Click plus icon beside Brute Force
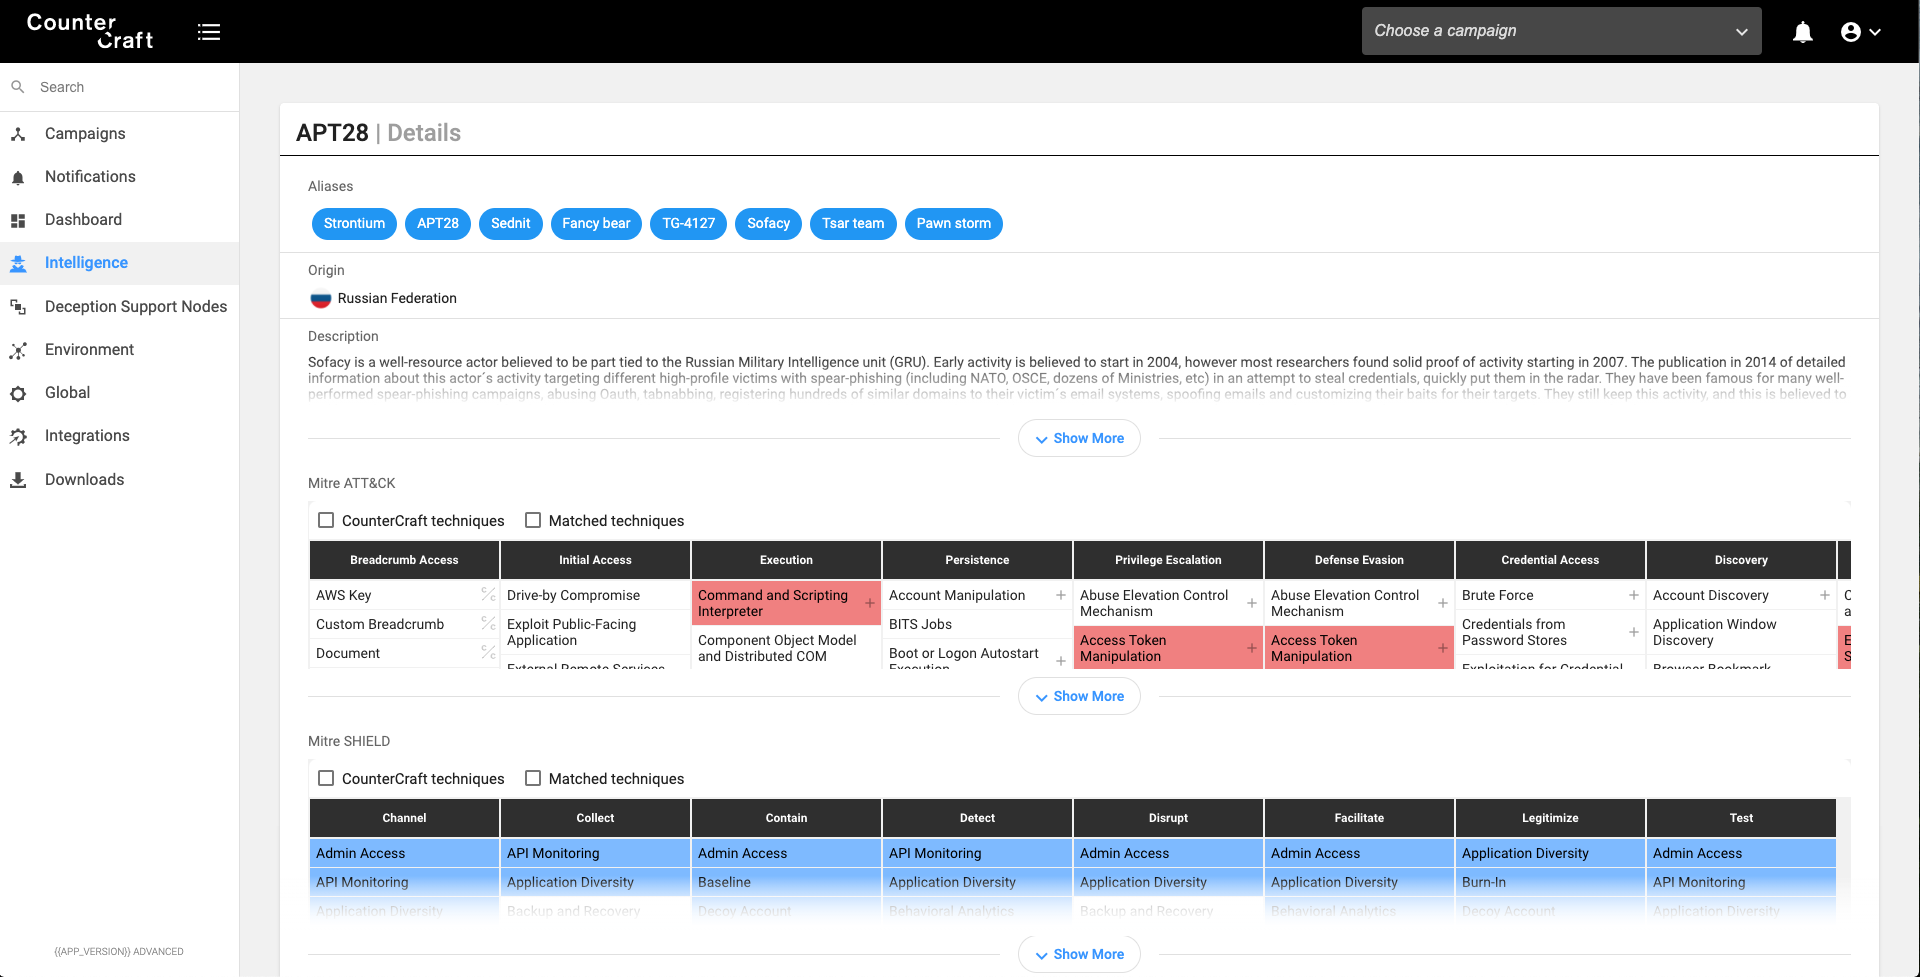 [1634, 595]
